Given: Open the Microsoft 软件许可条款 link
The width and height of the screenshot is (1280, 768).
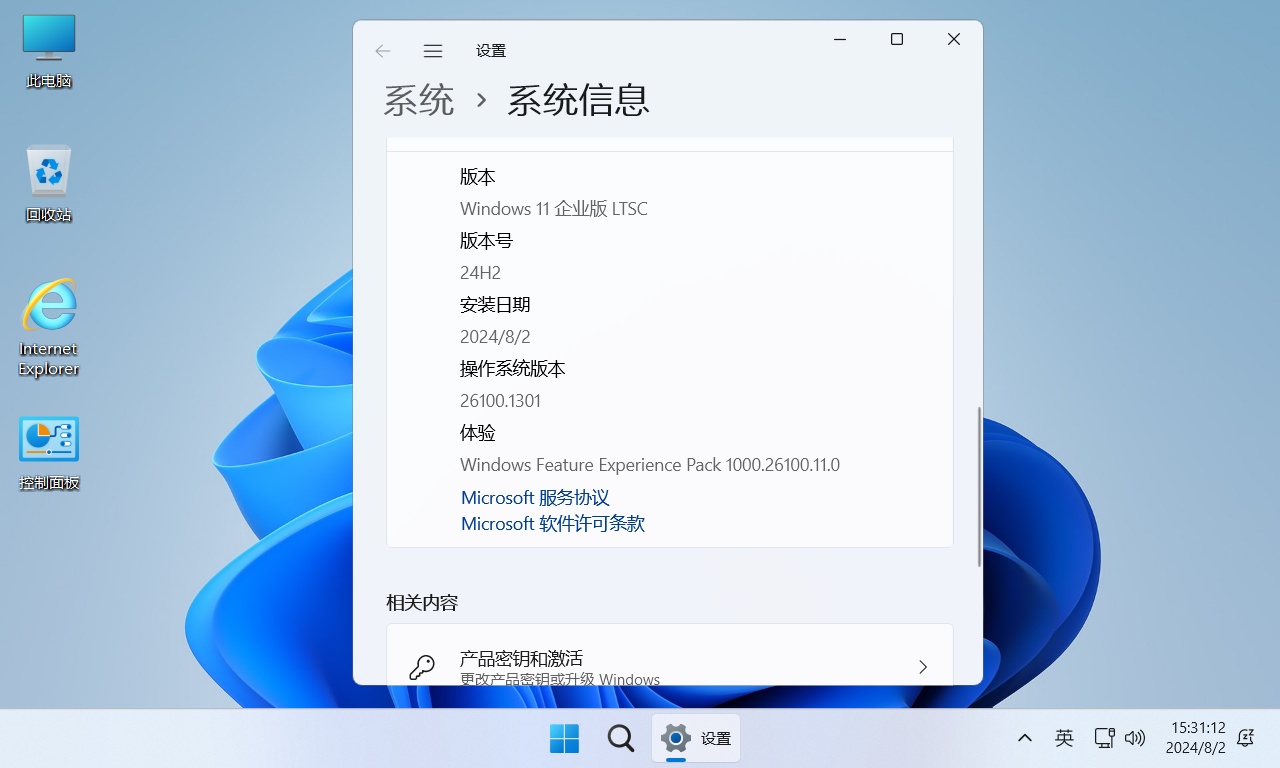Looking at the screenshot, I should pos(552,523).
